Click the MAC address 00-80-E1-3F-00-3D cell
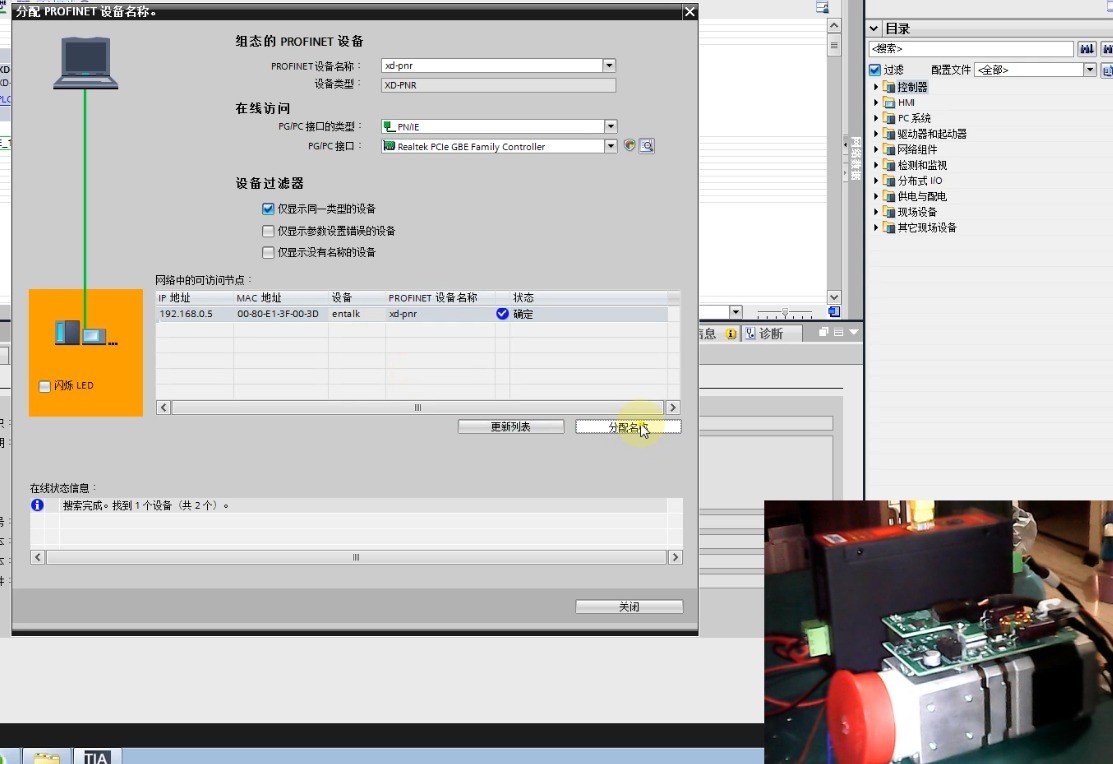The width and height of the screenshot is (1113, 764). pyautogui.click(x=280, y=314)
